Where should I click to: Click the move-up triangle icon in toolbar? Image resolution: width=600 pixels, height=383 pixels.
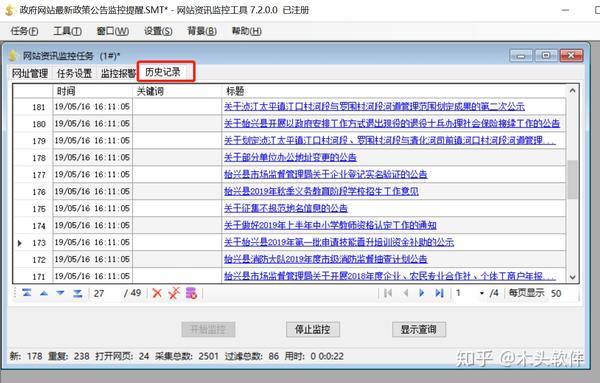(x=44, y=293)
